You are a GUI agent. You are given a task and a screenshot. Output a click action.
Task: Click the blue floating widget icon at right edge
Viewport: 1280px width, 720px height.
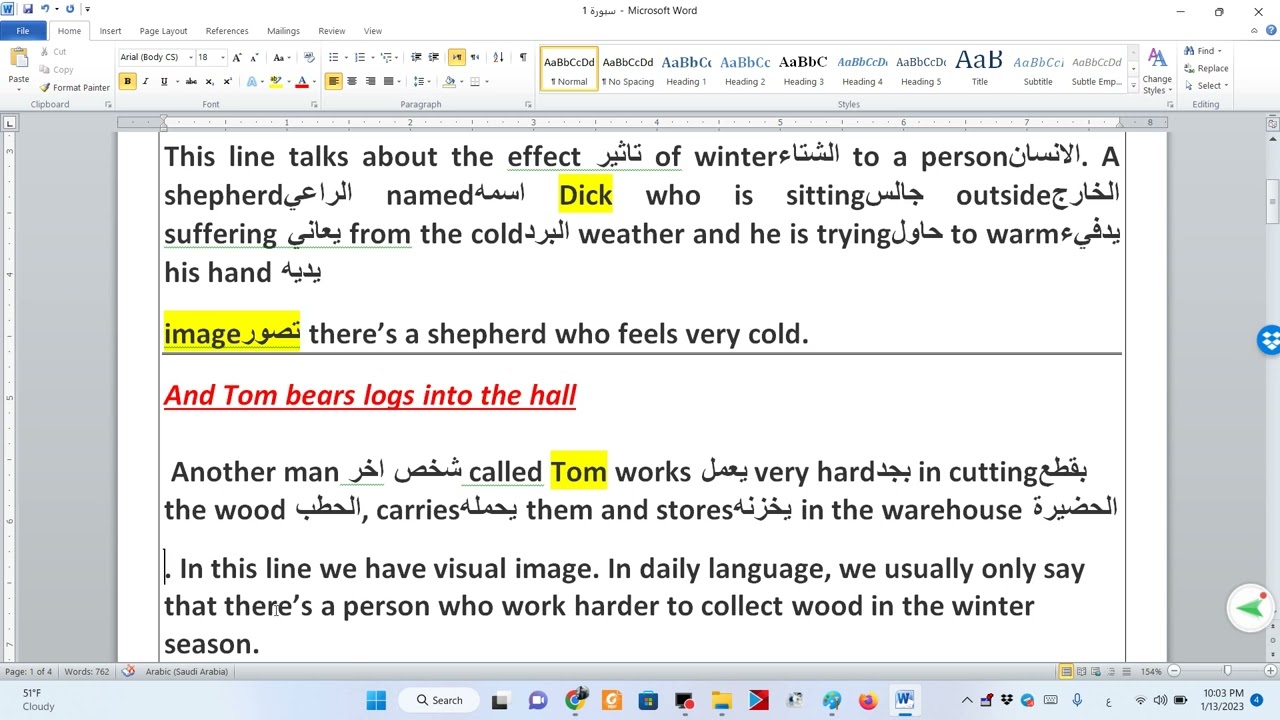pos(1269,340)
